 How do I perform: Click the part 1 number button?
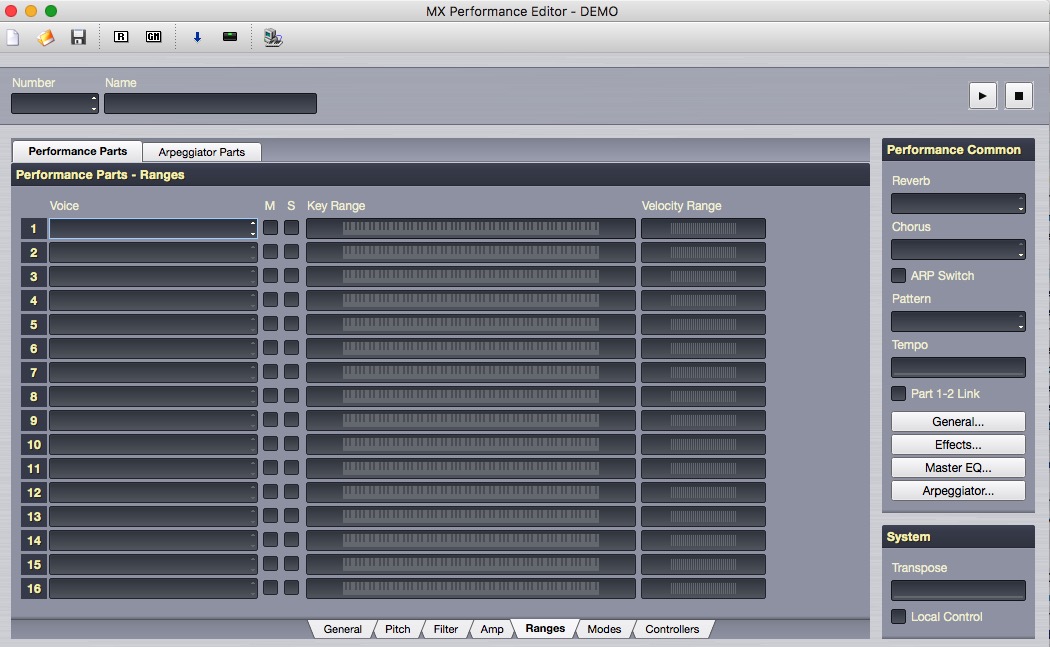pos(33,228)
